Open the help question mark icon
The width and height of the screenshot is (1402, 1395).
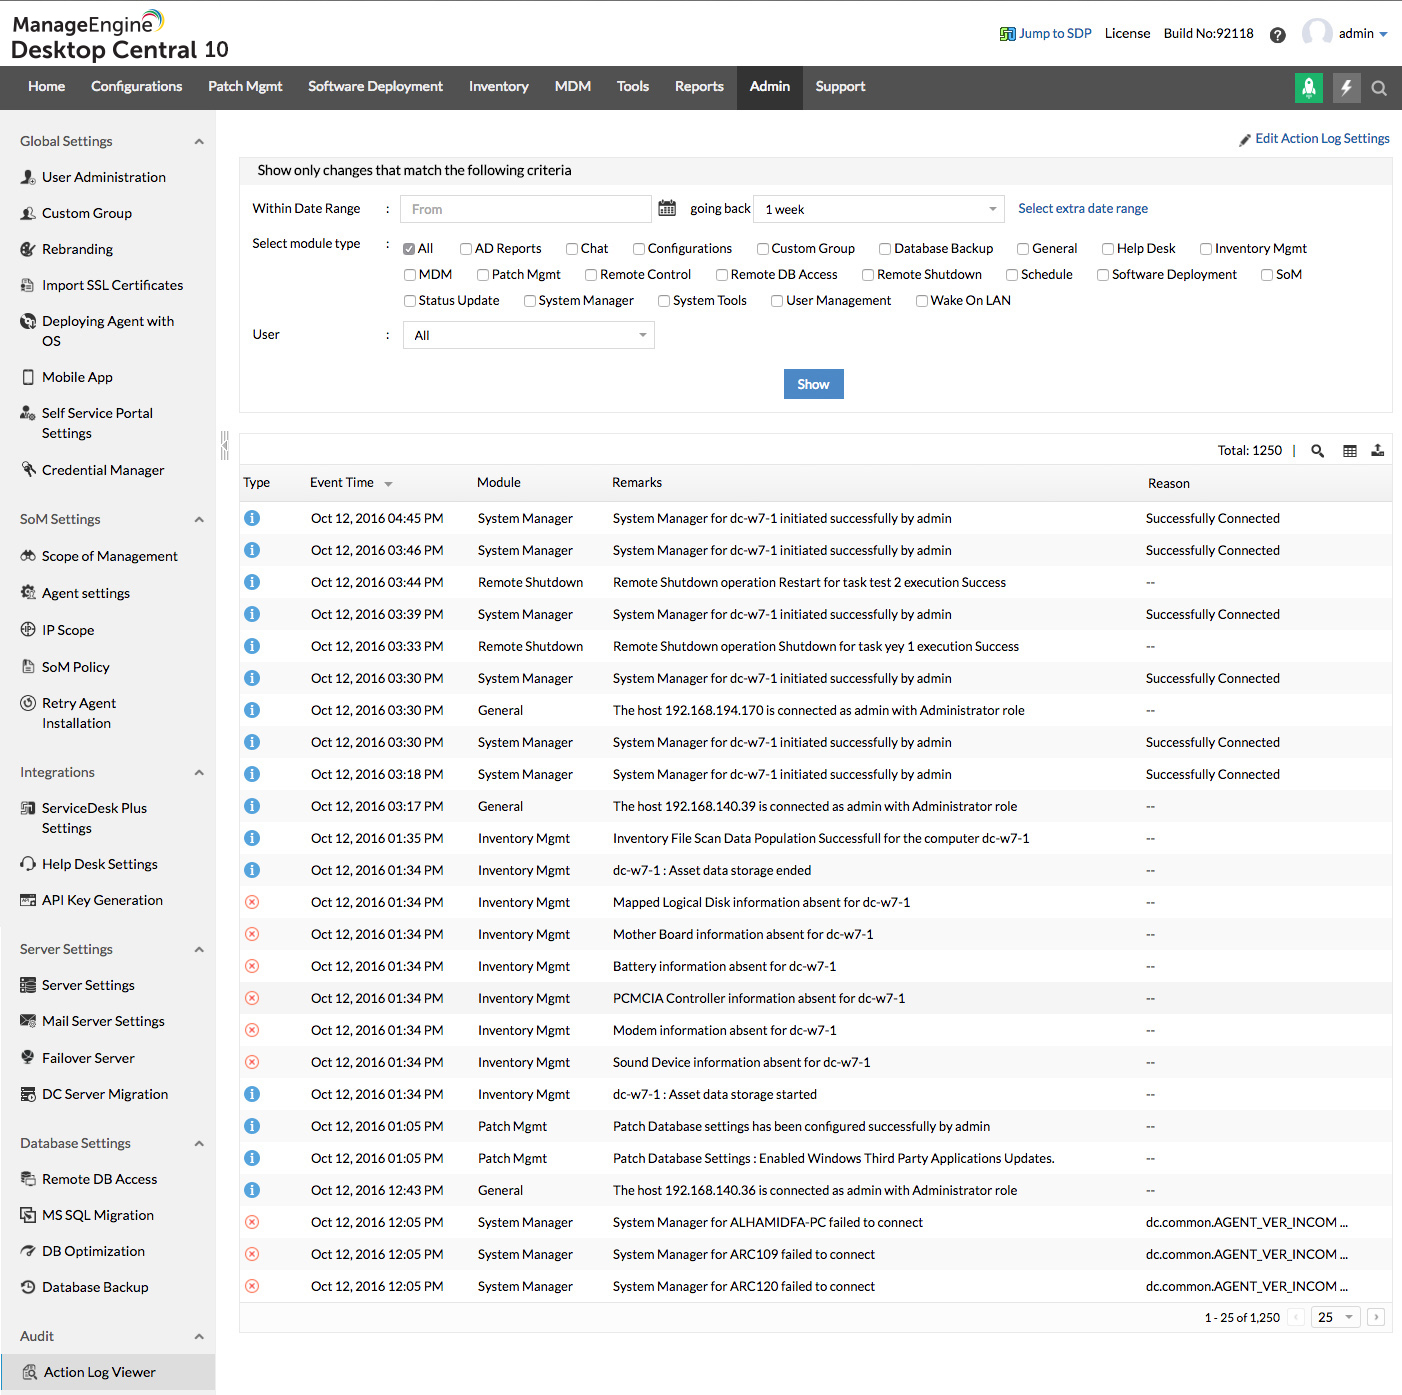[x=1277, y=34]
